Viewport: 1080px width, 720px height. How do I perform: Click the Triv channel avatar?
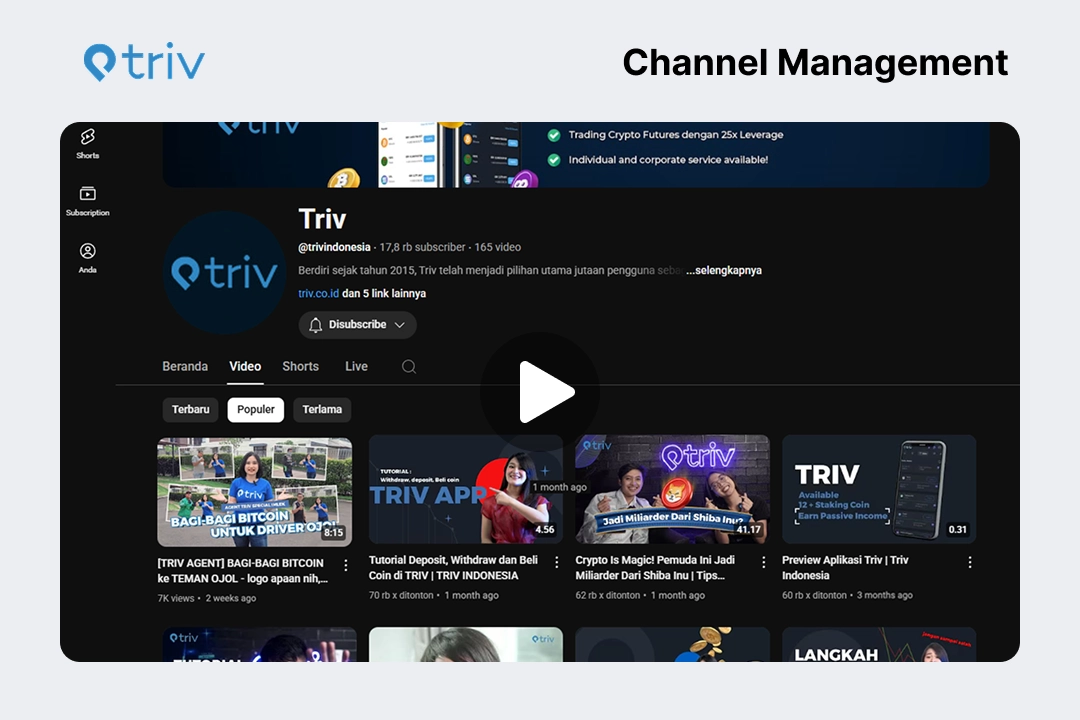click(x=224, y=273)
